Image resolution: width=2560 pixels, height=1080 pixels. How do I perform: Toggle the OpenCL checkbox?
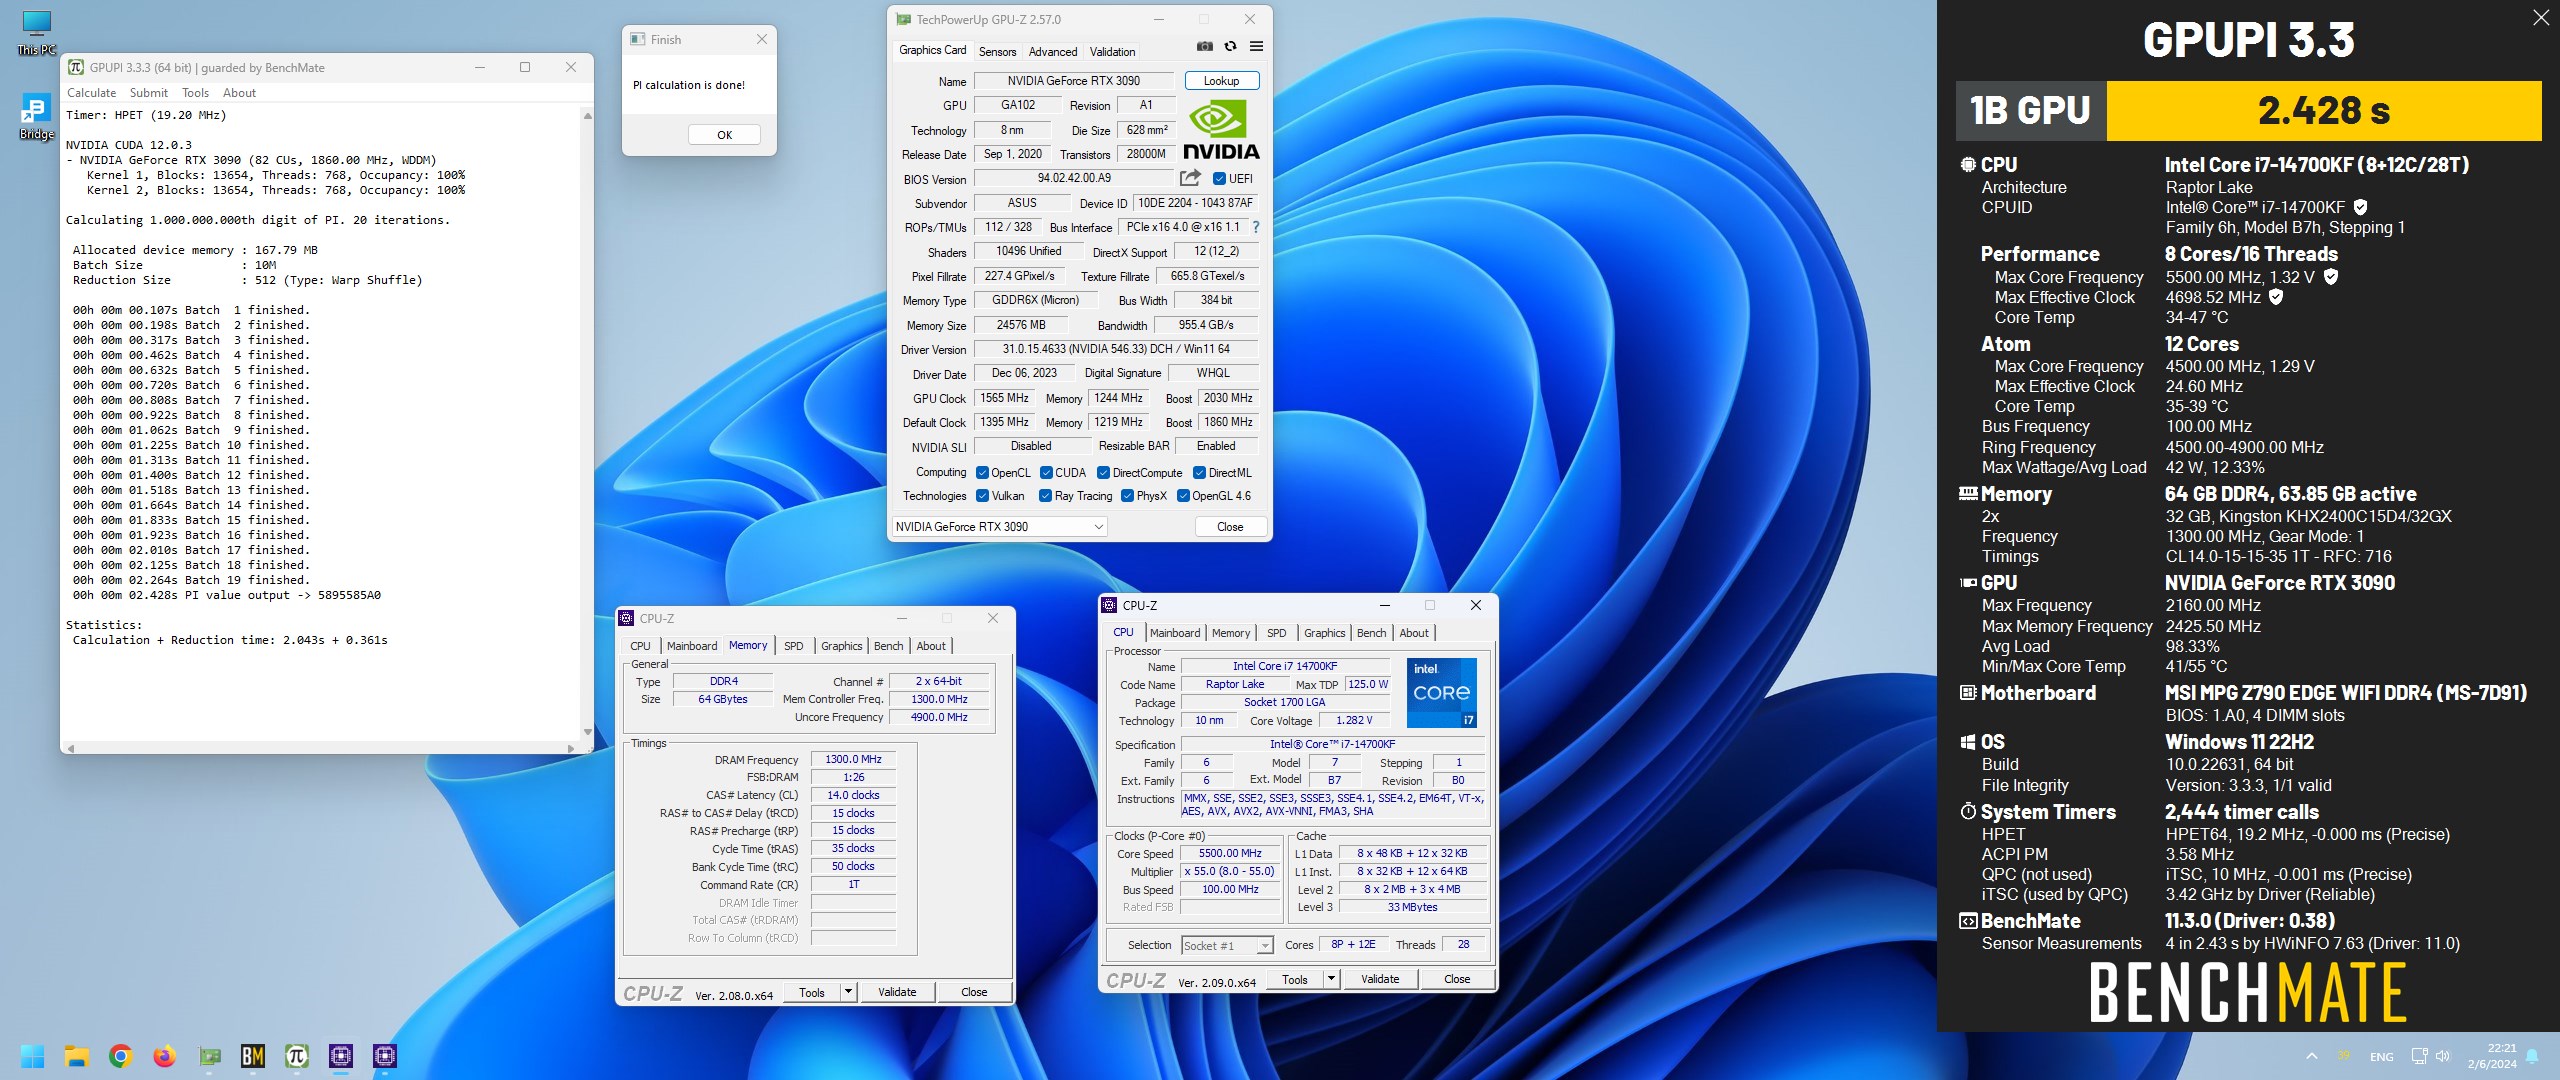(x=982, y=473)
